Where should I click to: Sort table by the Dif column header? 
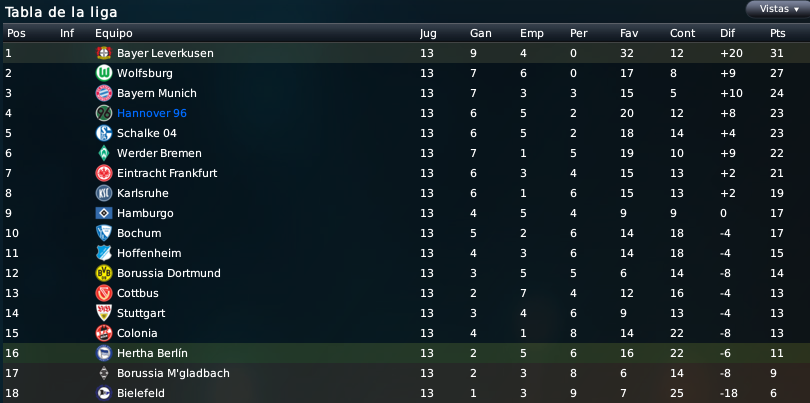tap(727, 34)
